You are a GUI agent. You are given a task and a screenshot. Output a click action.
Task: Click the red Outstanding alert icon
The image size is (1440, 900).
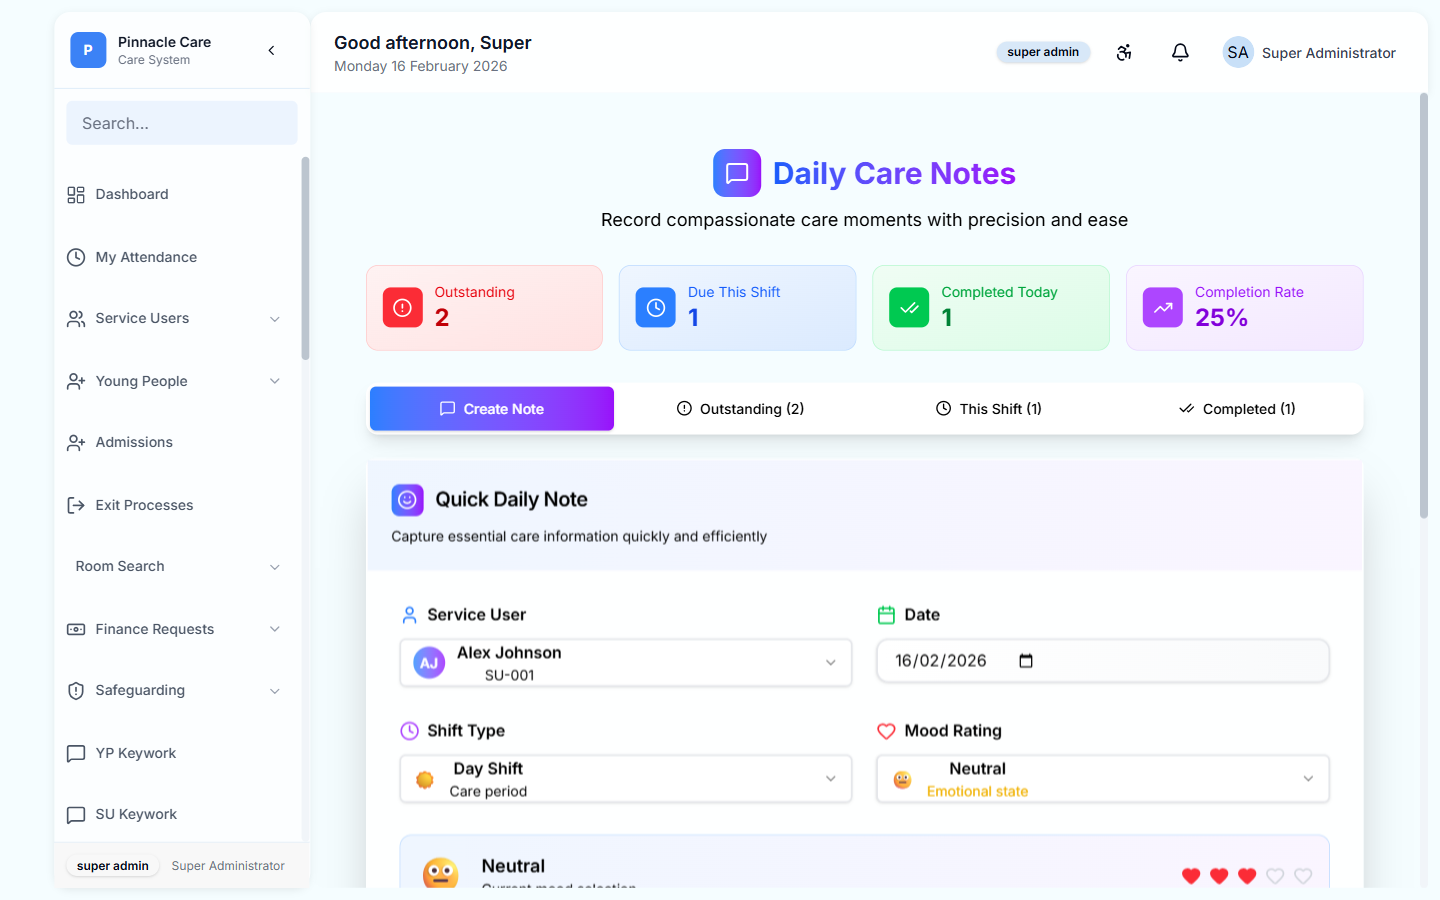(403, 308)
